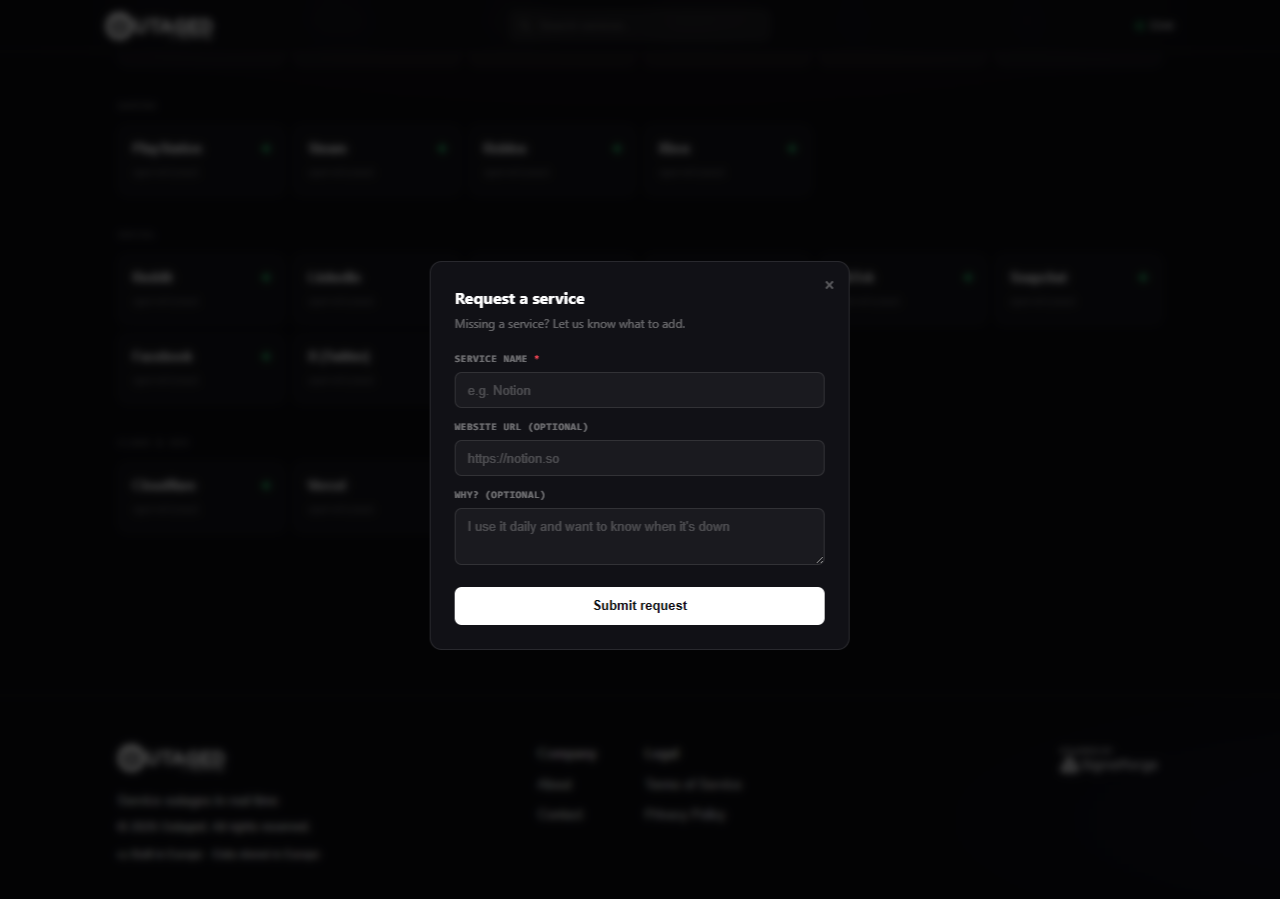
Task: Click the status dot on the Steam card
Action: point(441,148)
